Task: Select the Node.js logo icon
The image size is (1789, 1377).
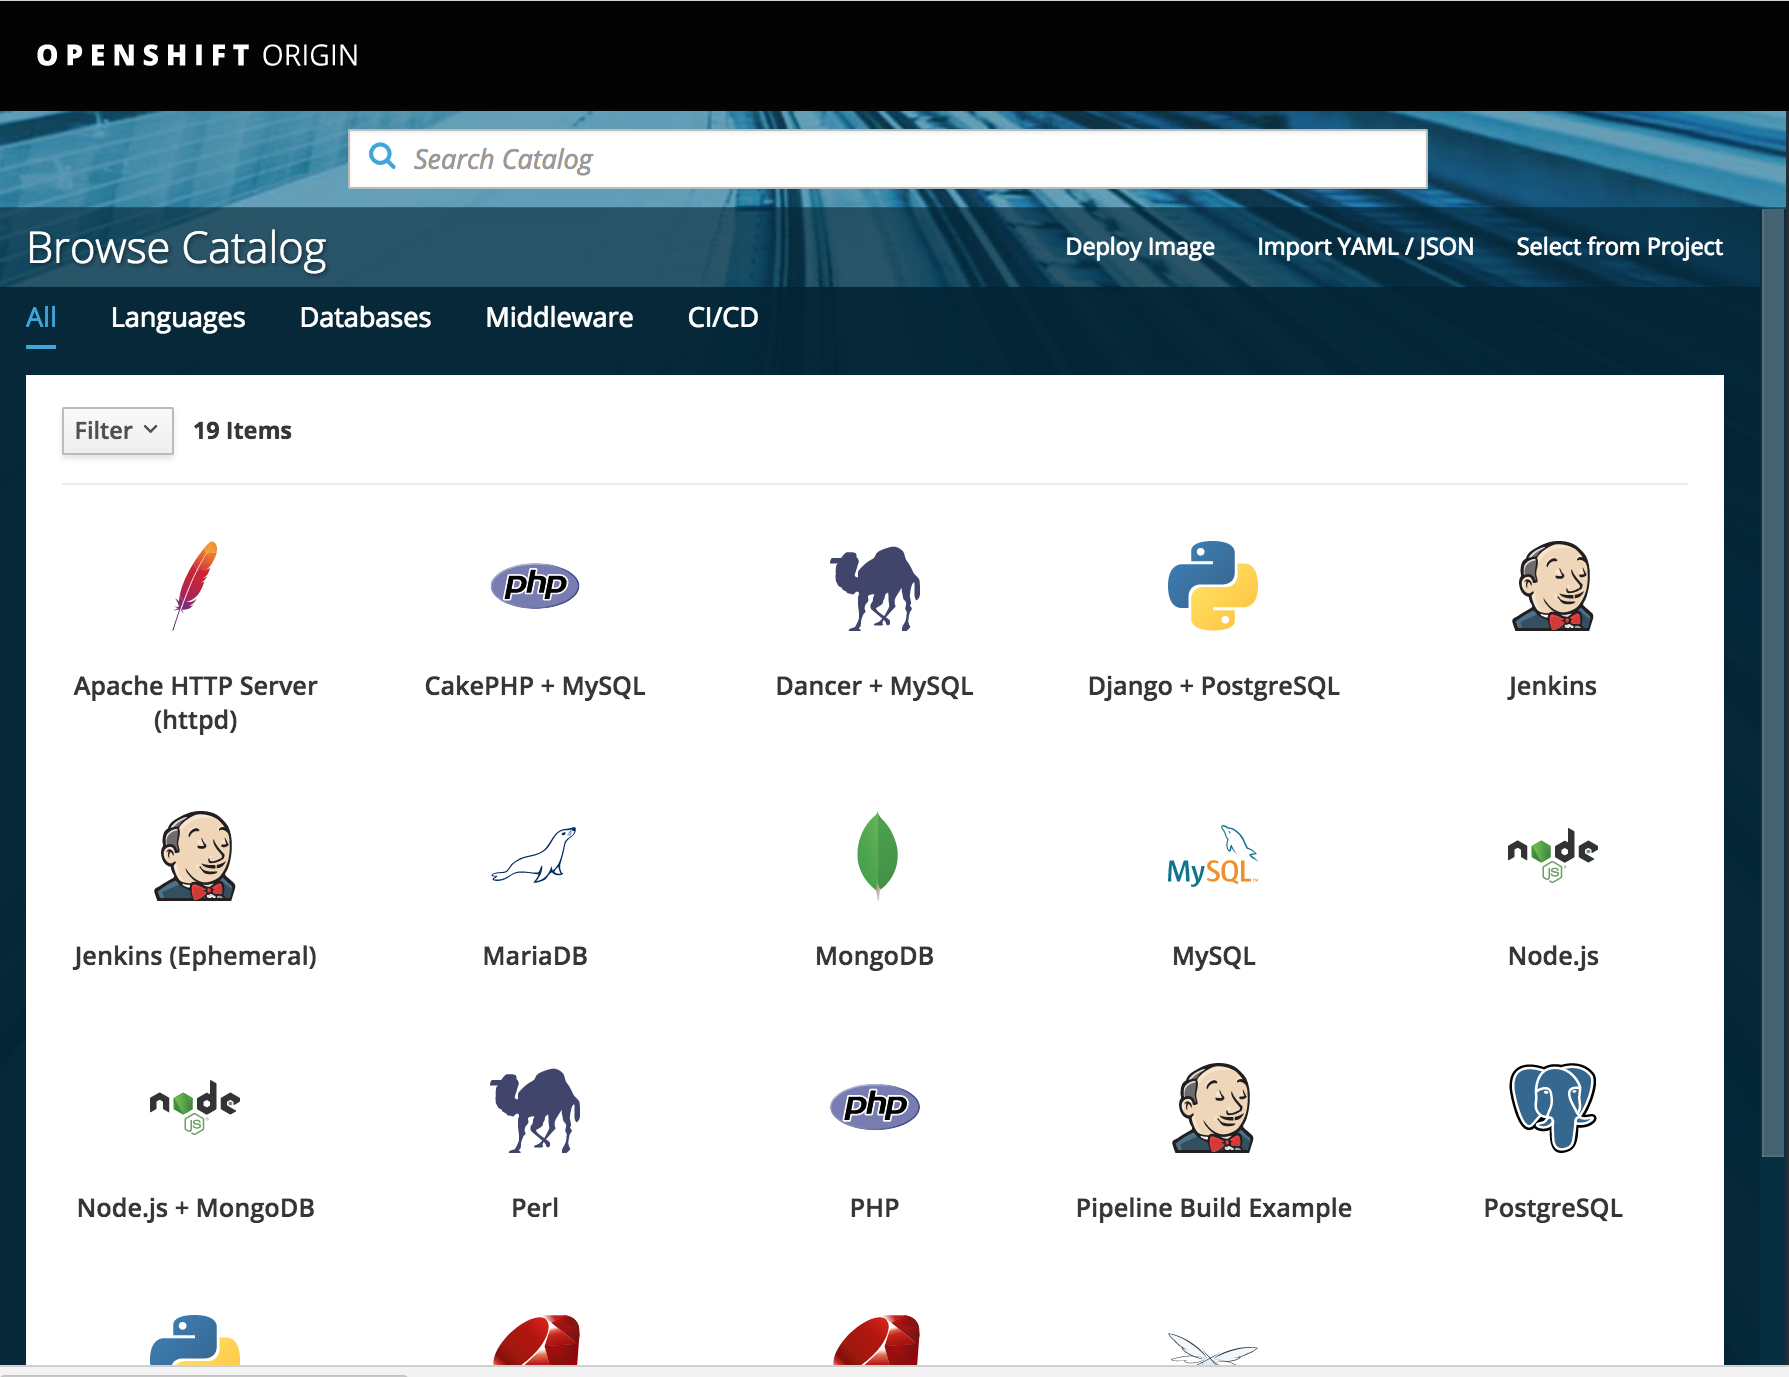Action: (x=1553, y=856)
